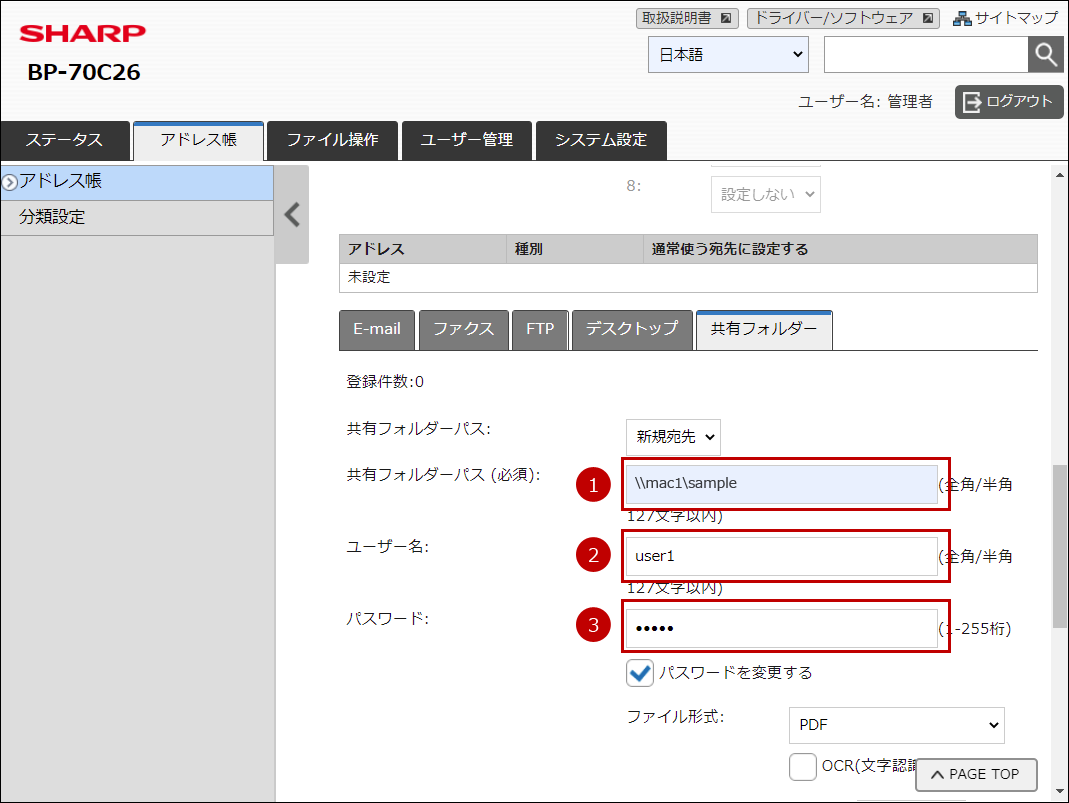
Task: Click the search magnifier icon
Action: tap(1045, 54)
